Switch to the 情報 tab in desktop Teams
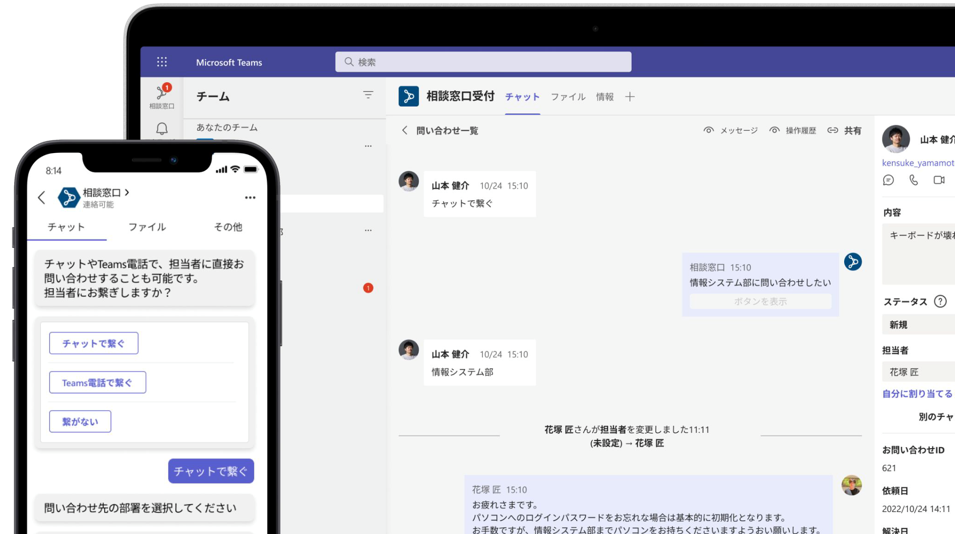Image resolution: width=965 pixels, height=548 pixels. pyautogui.click(x=605, y=97)
